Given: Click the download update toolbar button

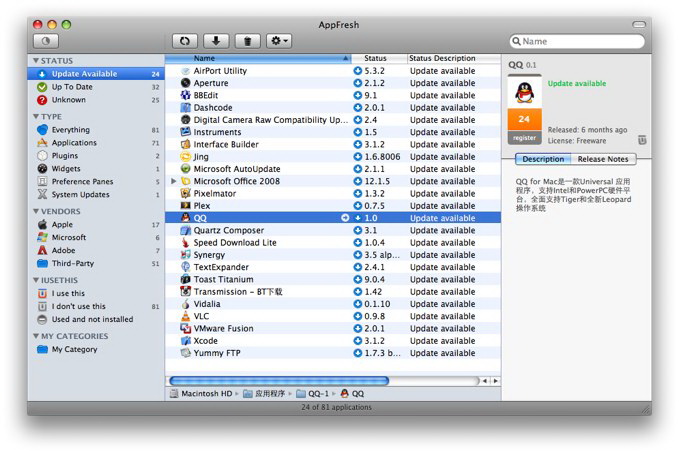Looking at the screenshot, I should (216, 41).
